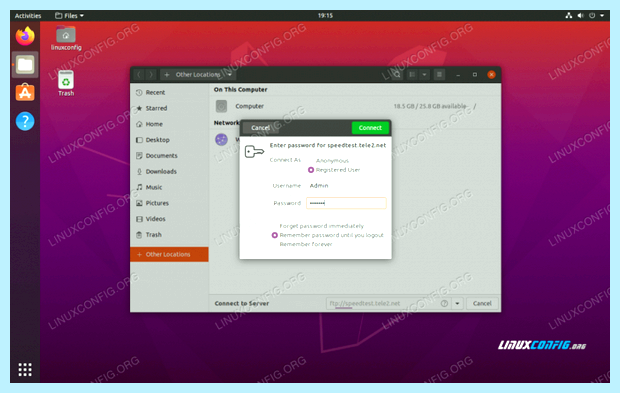Open Pictures in the sidebar
620x393 pixels.
(169, 203)
